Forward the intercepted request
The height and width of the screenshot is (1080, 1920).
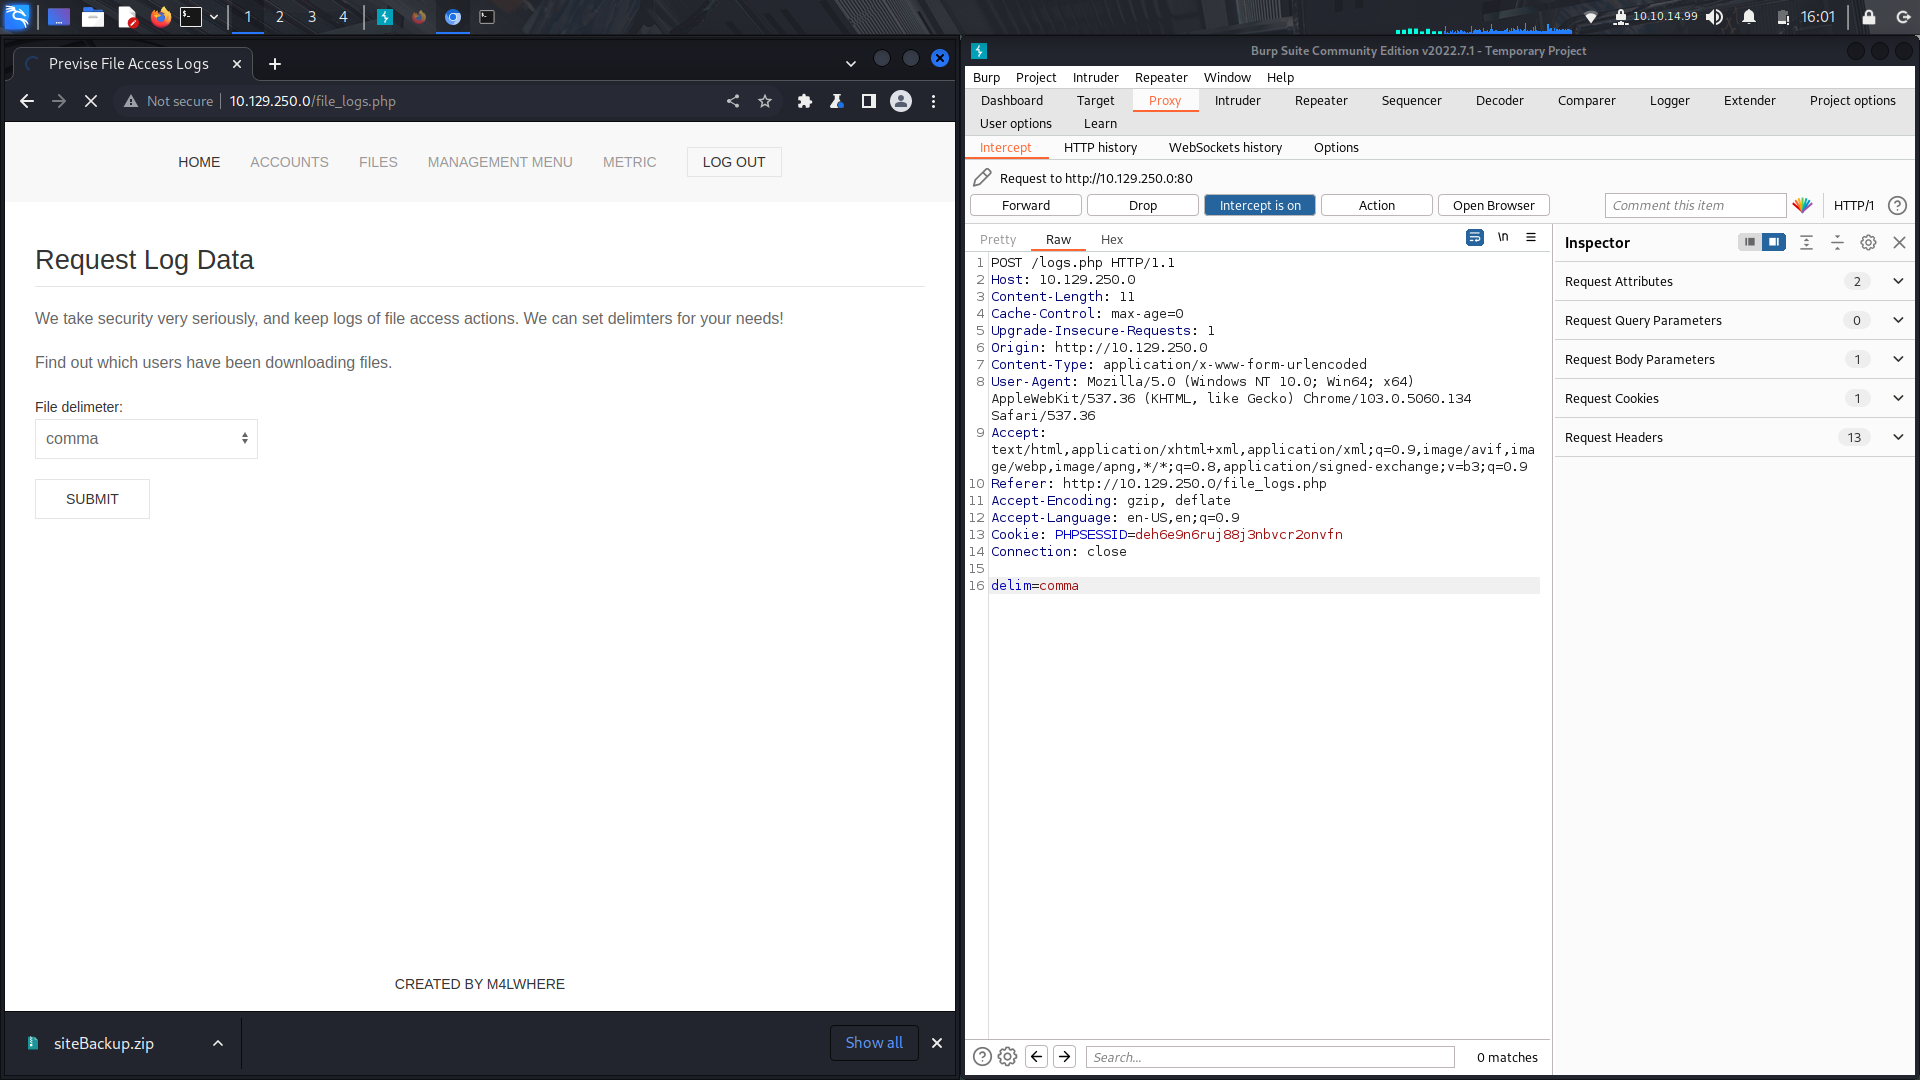click(x=1025, y=204)
